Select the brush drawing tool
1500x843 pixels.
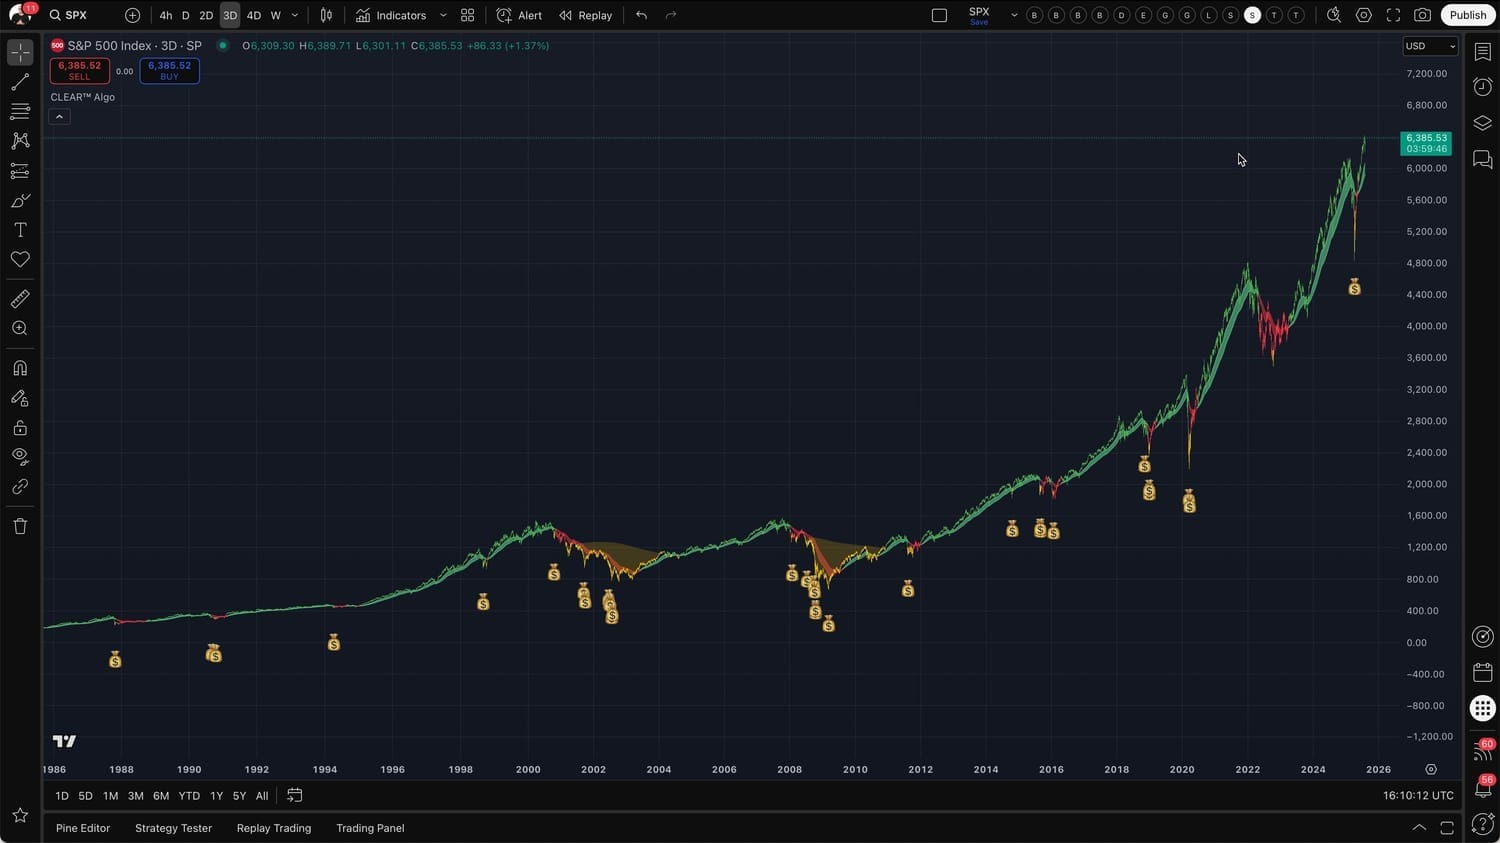[x=20, y=201]
